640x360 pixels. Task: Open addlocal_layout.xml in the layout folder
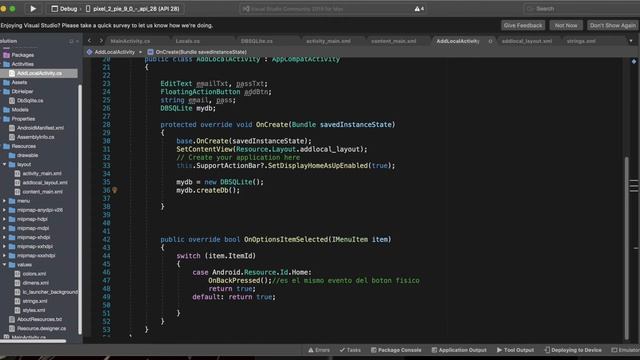45,182
